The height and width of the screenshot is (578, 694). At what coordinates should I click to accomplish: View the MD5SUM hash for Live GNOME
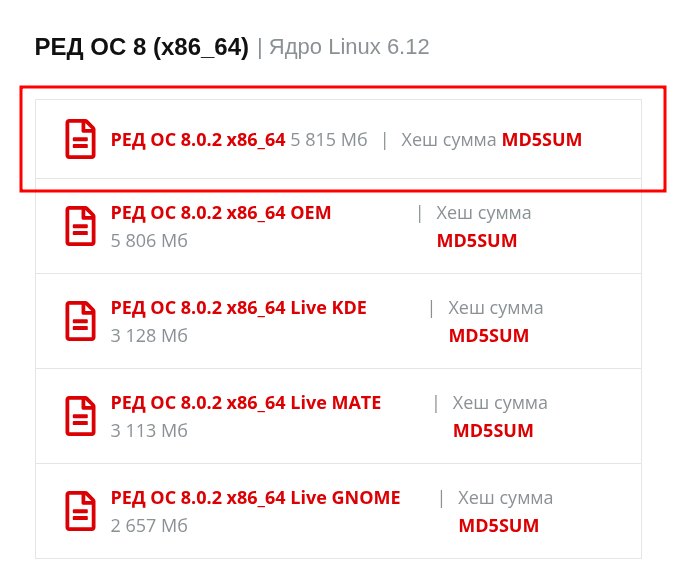coord(499,526)
